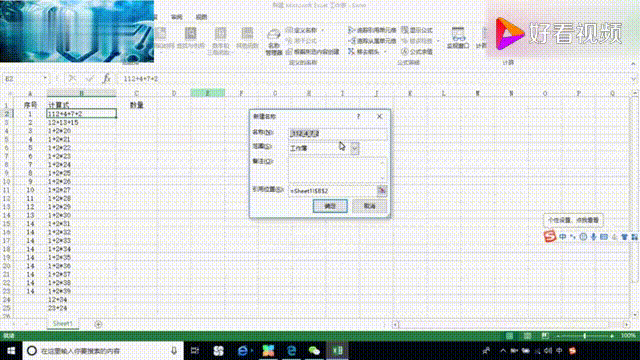This screenshot has width=640, height=360.
Task: Click the fx insert function icon
Action: pos(106,78)
